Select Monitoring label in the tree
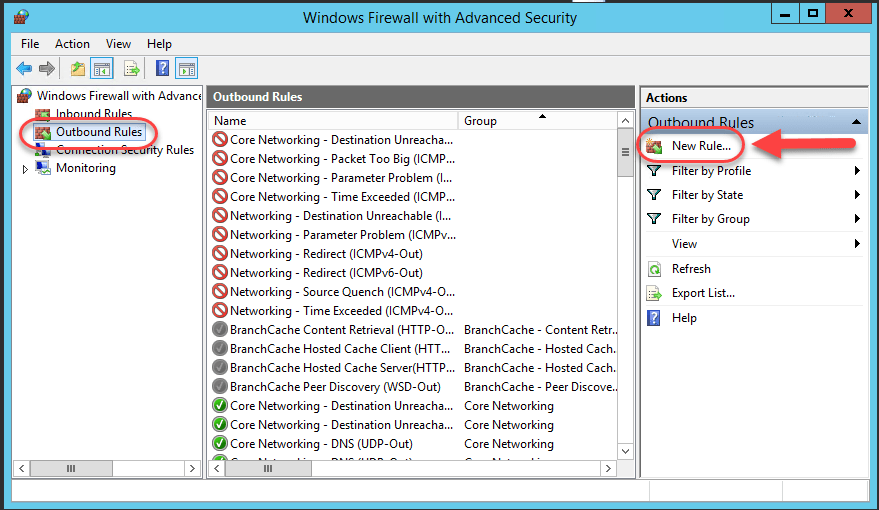This screenshot has width=879, height=510. [86, 168]
